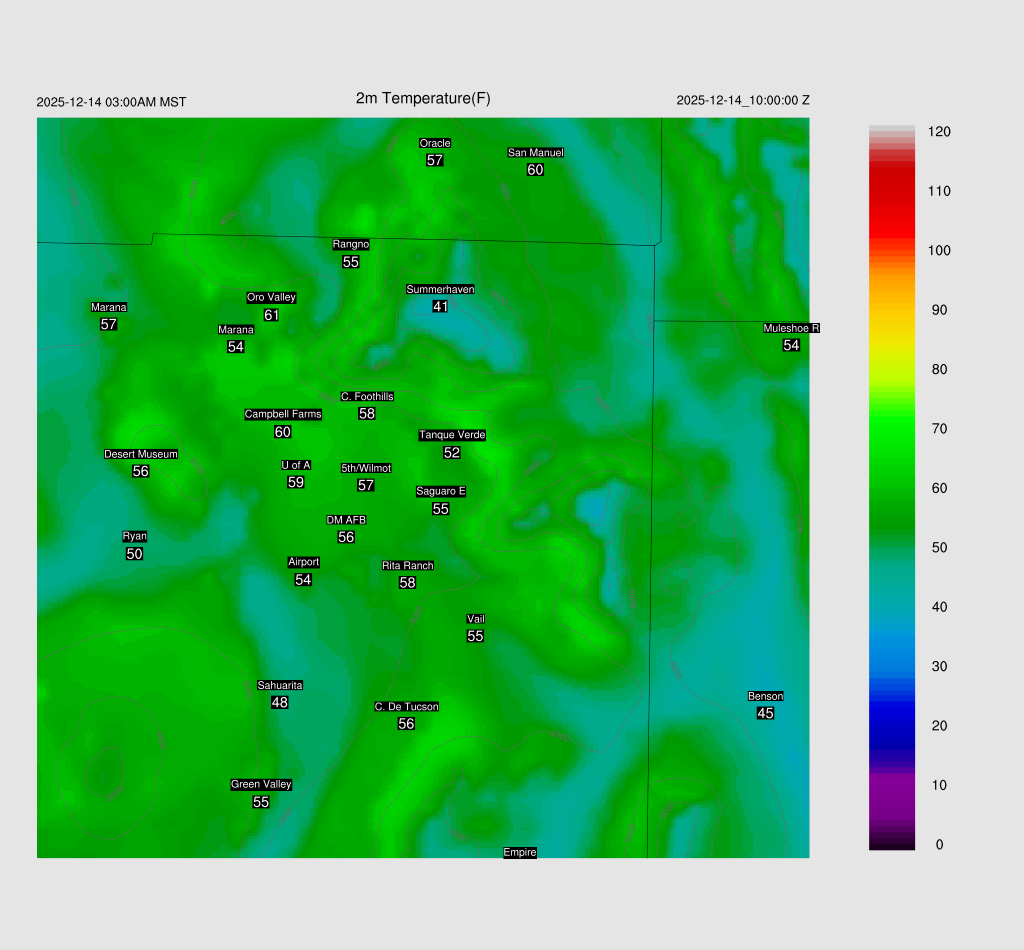This screenshot has height=950, width=1024.
Task: Select the DM AFB station label
Action: (346, 520)
